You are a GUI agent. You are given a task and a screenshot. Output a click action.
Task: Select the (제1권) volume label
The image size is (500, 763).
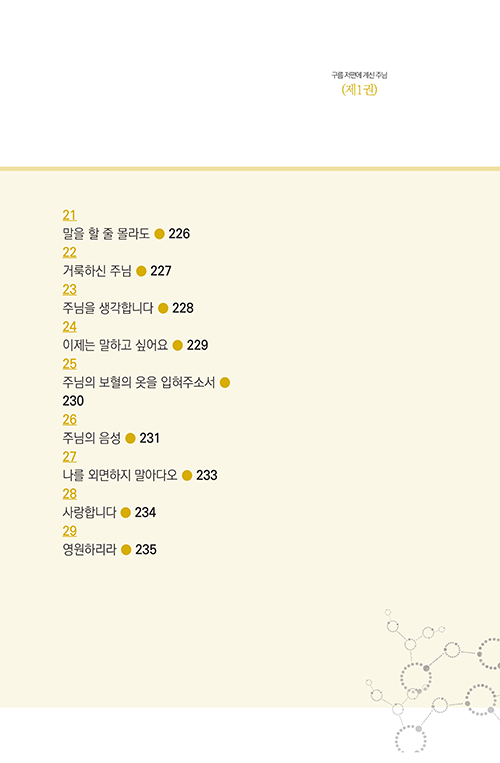tap(359, 90)
